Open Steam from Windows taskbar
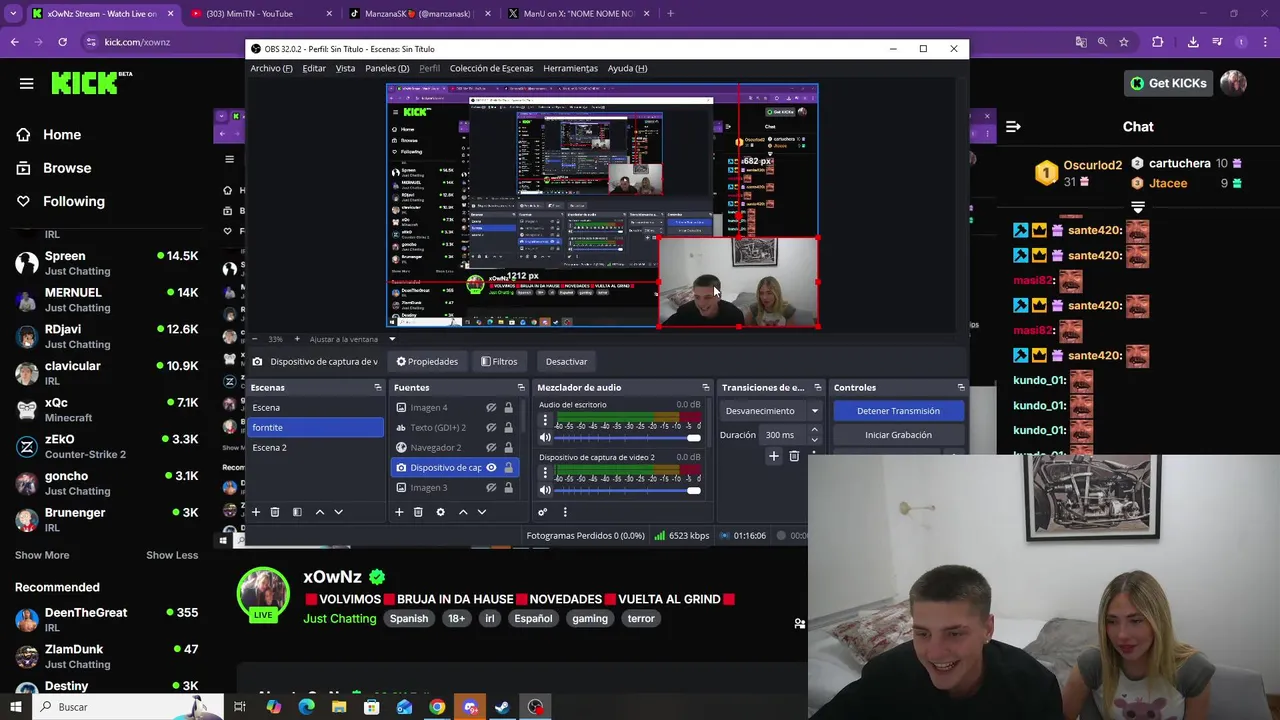This screenshot has width=1280, height=720. pos(503,707)
